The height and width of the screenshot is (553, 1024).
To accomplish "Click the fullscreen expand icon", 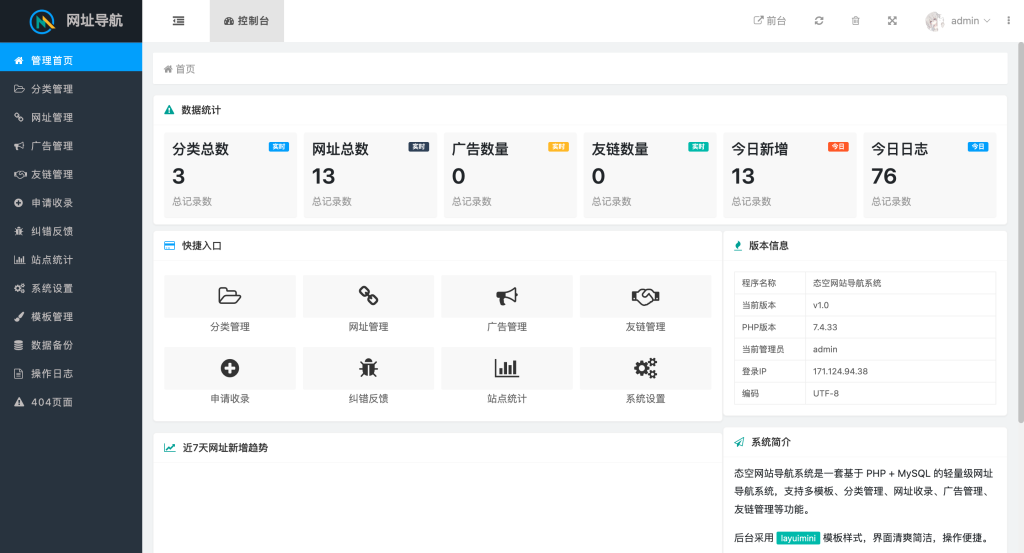I will 892,21.
